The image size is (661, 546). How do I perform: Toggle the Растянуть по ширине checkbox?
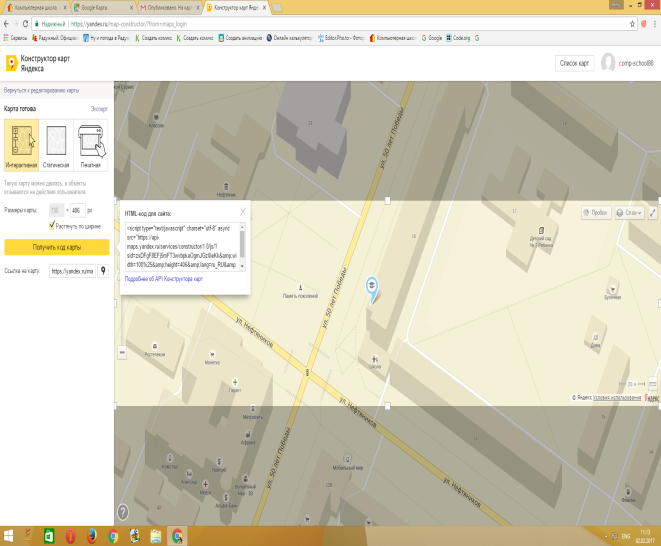(x=52, y=226)
